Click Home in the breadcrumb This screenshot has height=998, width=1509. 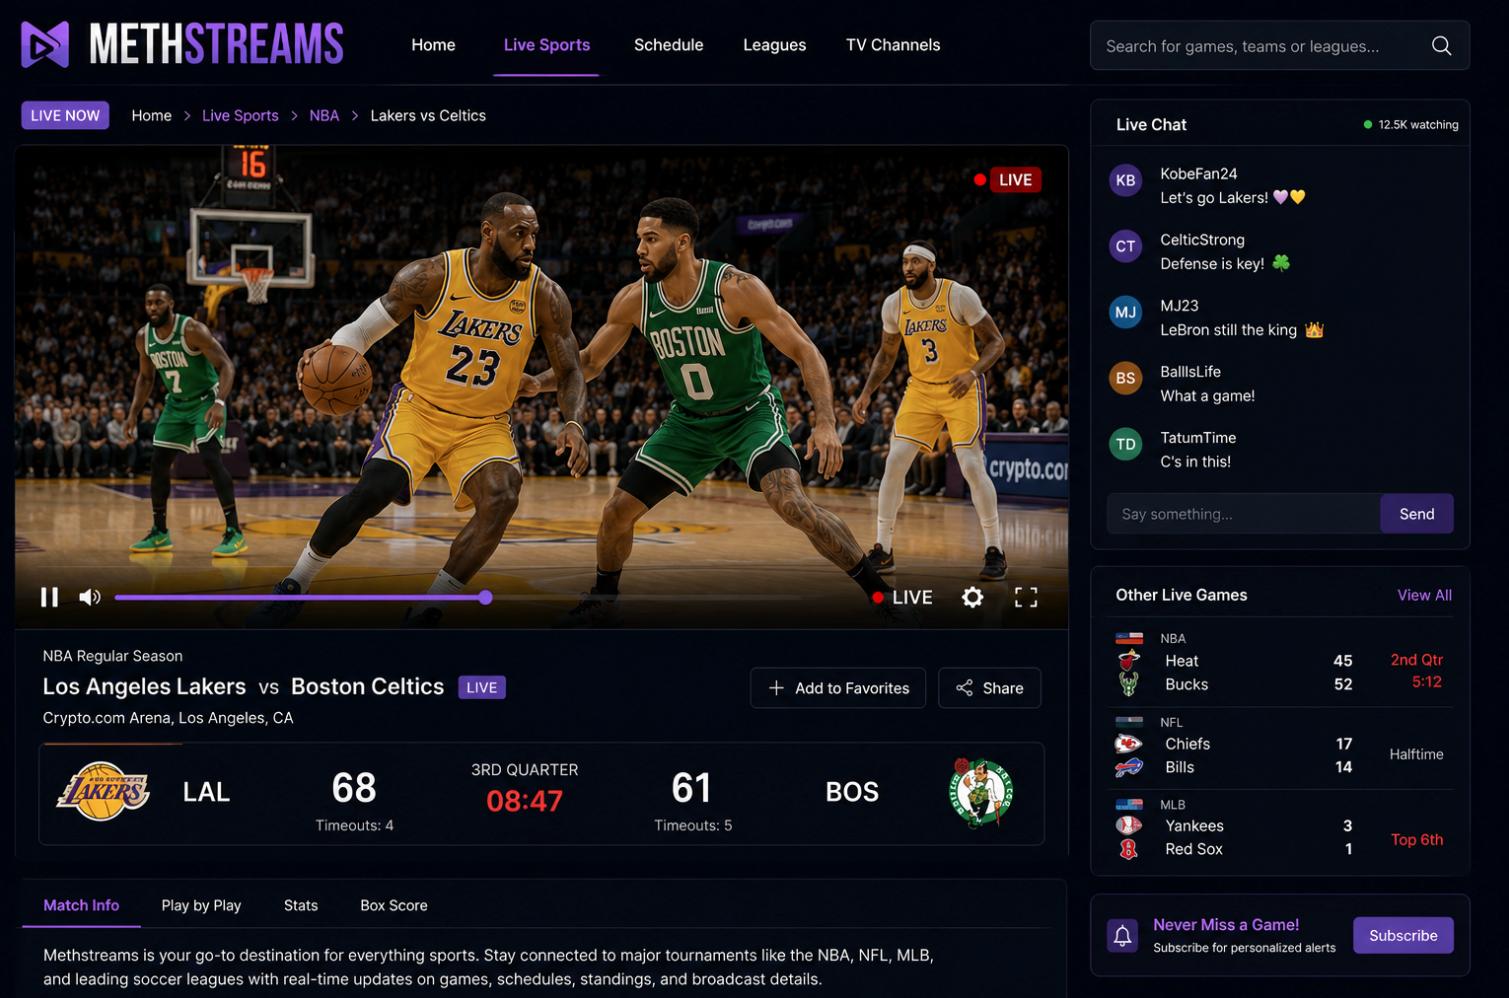152,116
